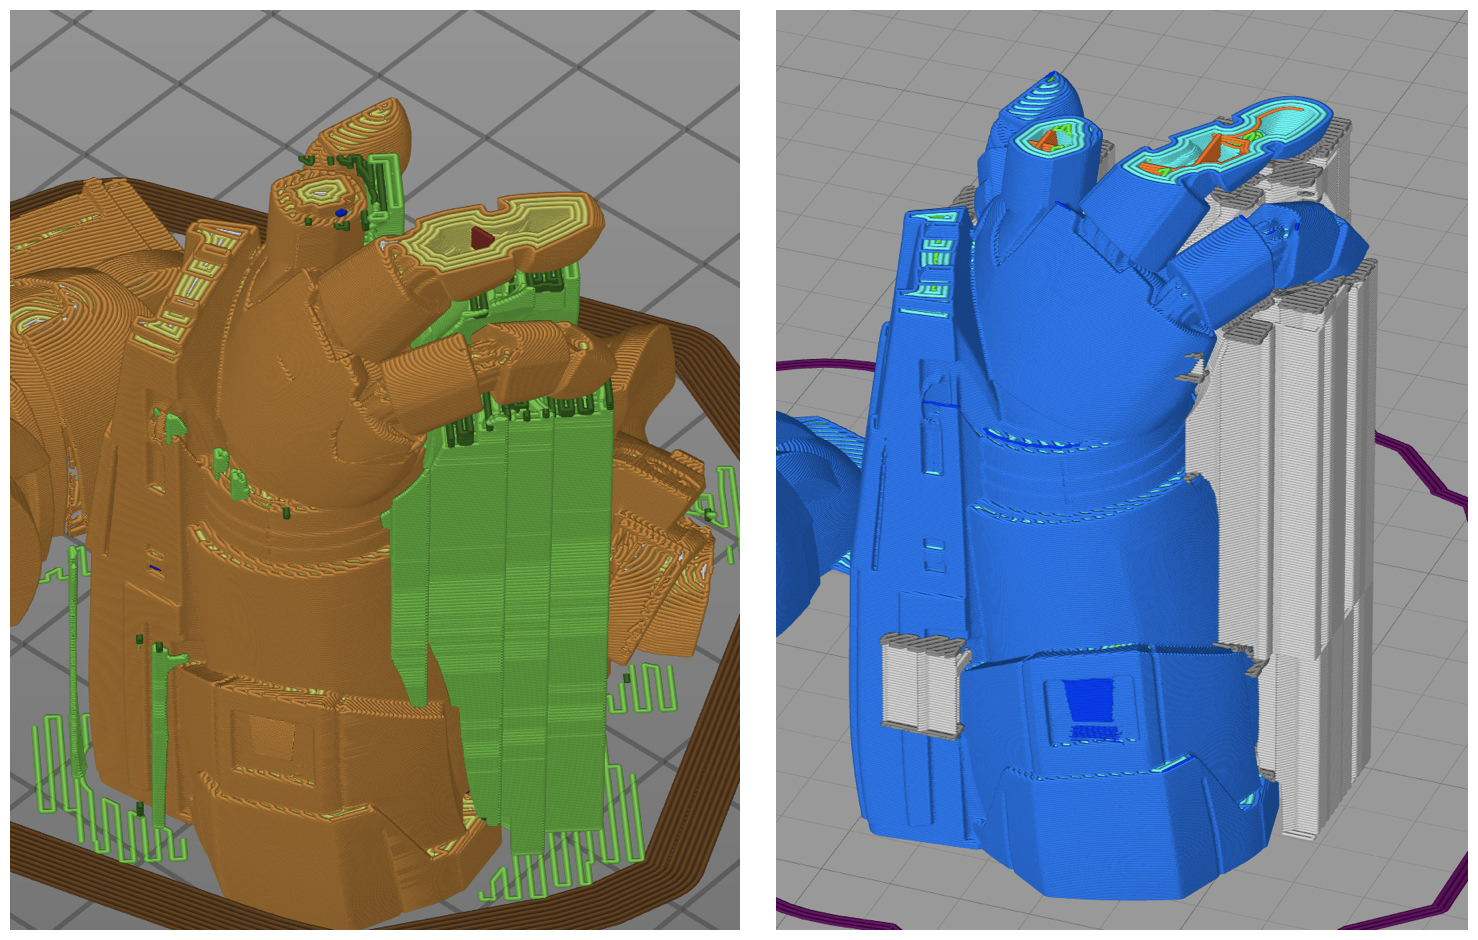
Task: Click the red triangle on orange fingertip layer
Action: [x=481, y=236]
